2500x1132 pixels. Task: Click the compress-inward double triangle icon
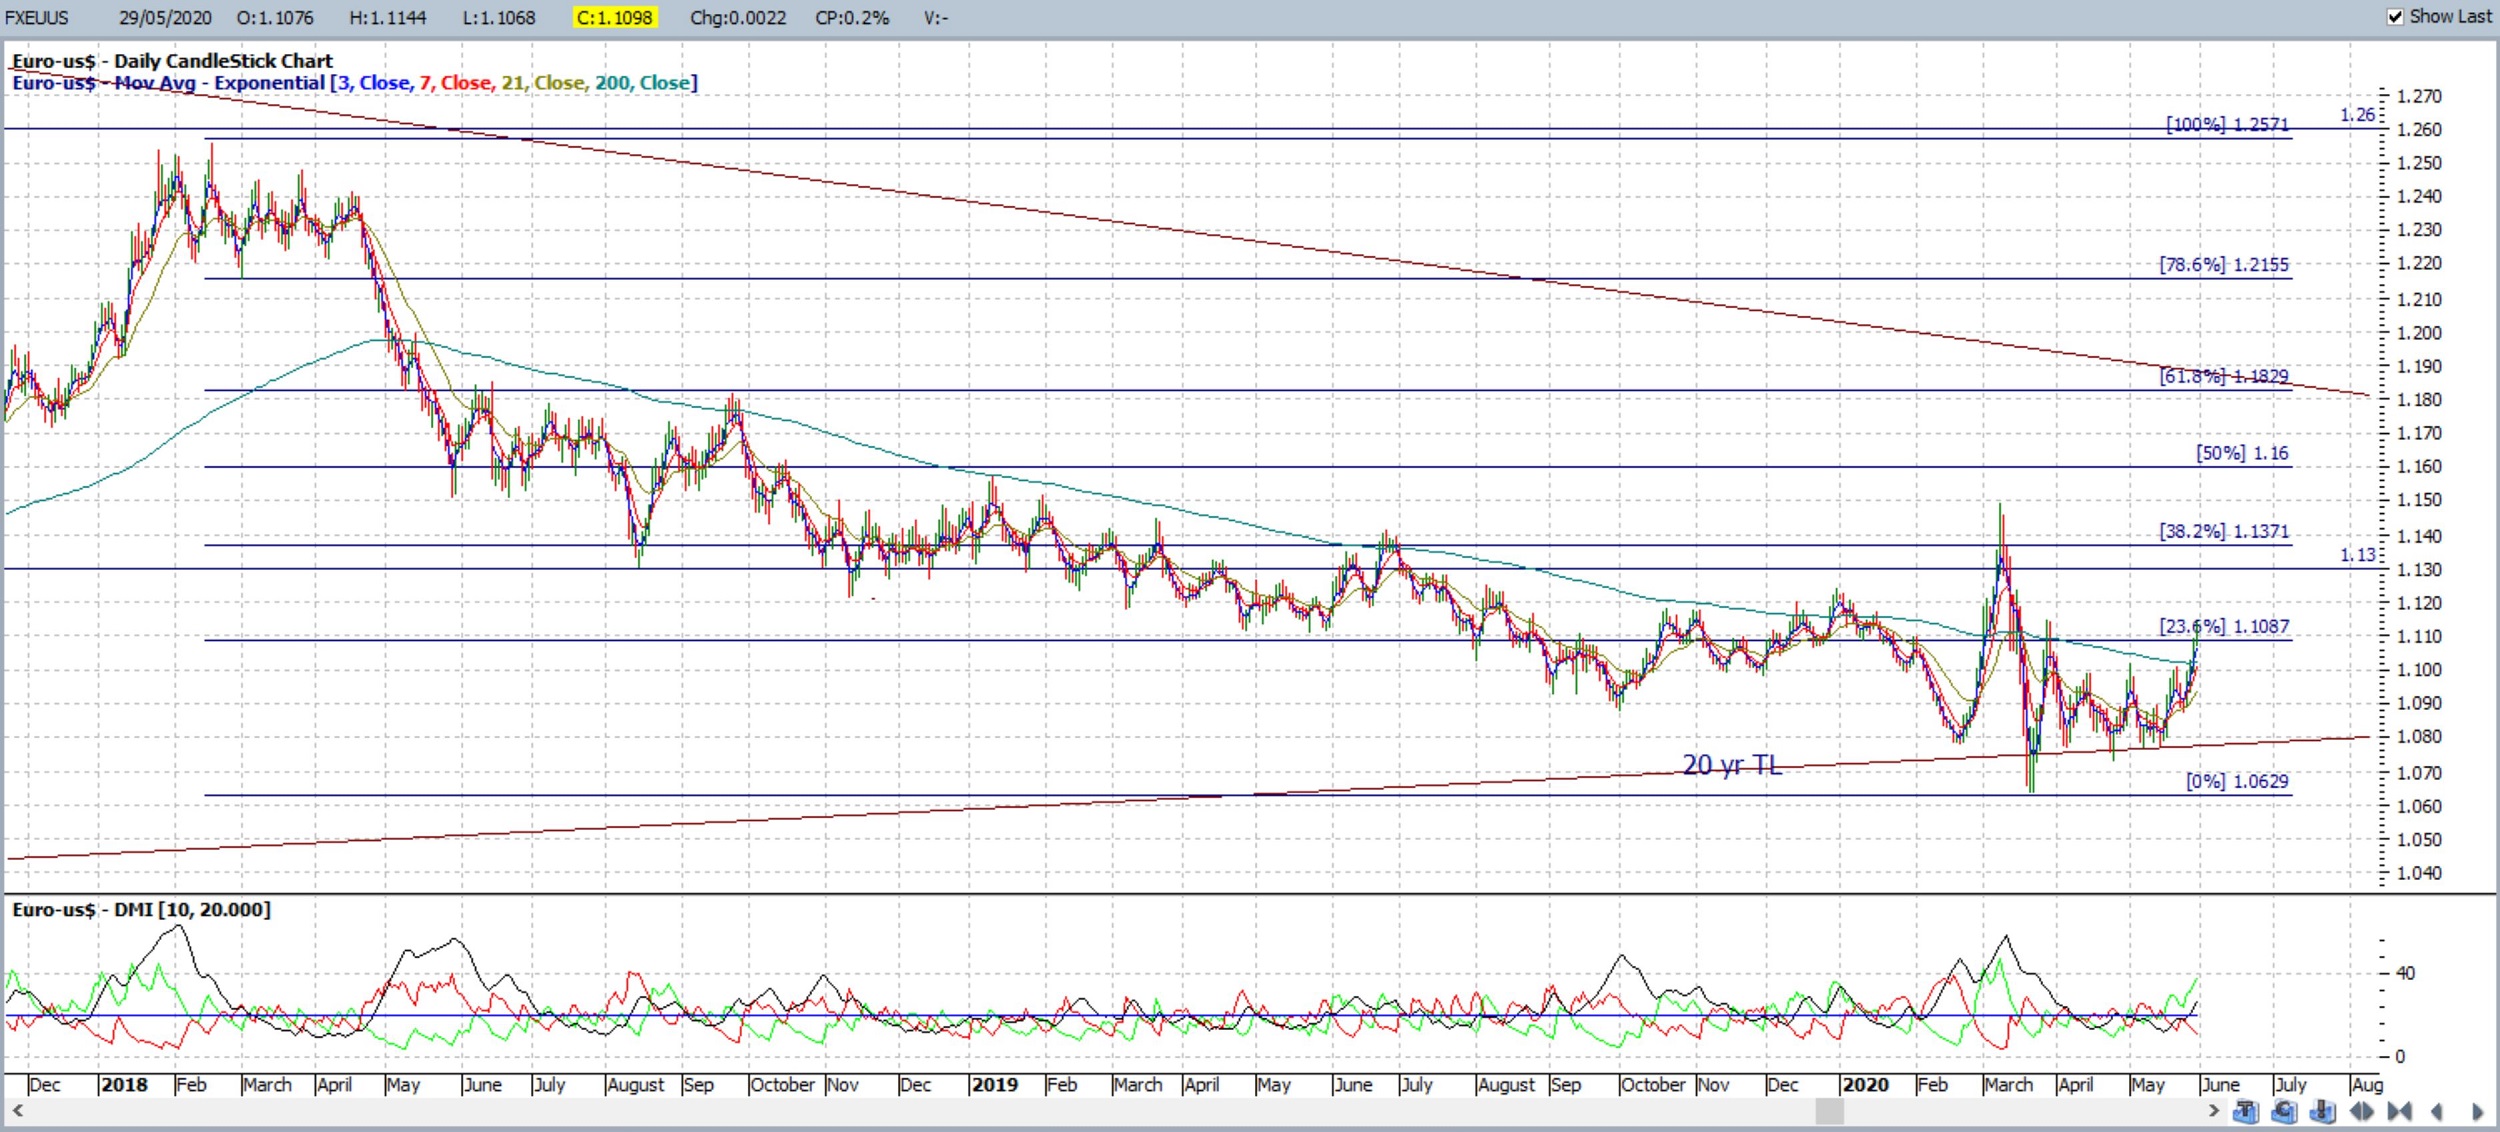(x=2399, y=1111)
